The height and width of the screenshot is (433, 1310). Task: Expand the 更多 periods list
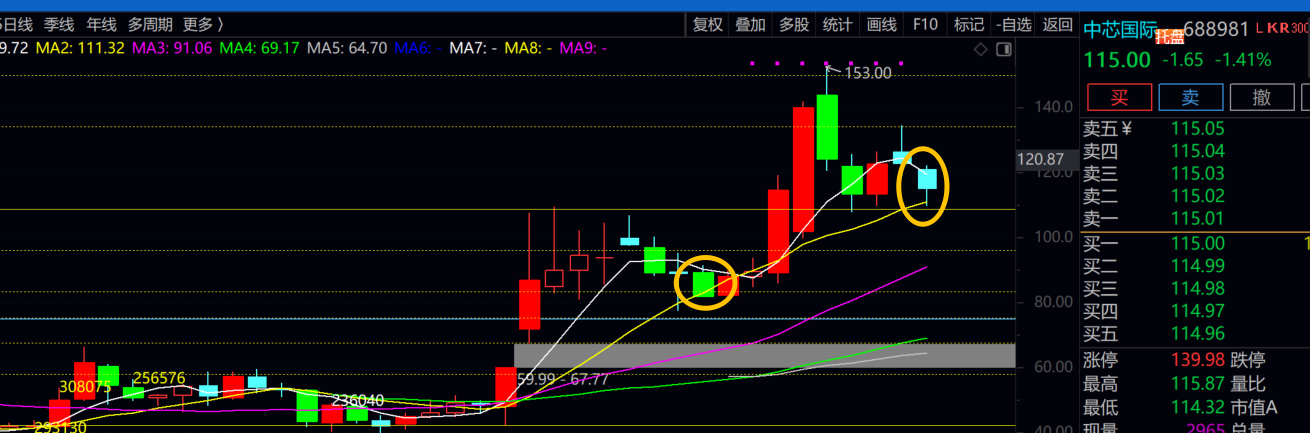[x=203, y=24]
